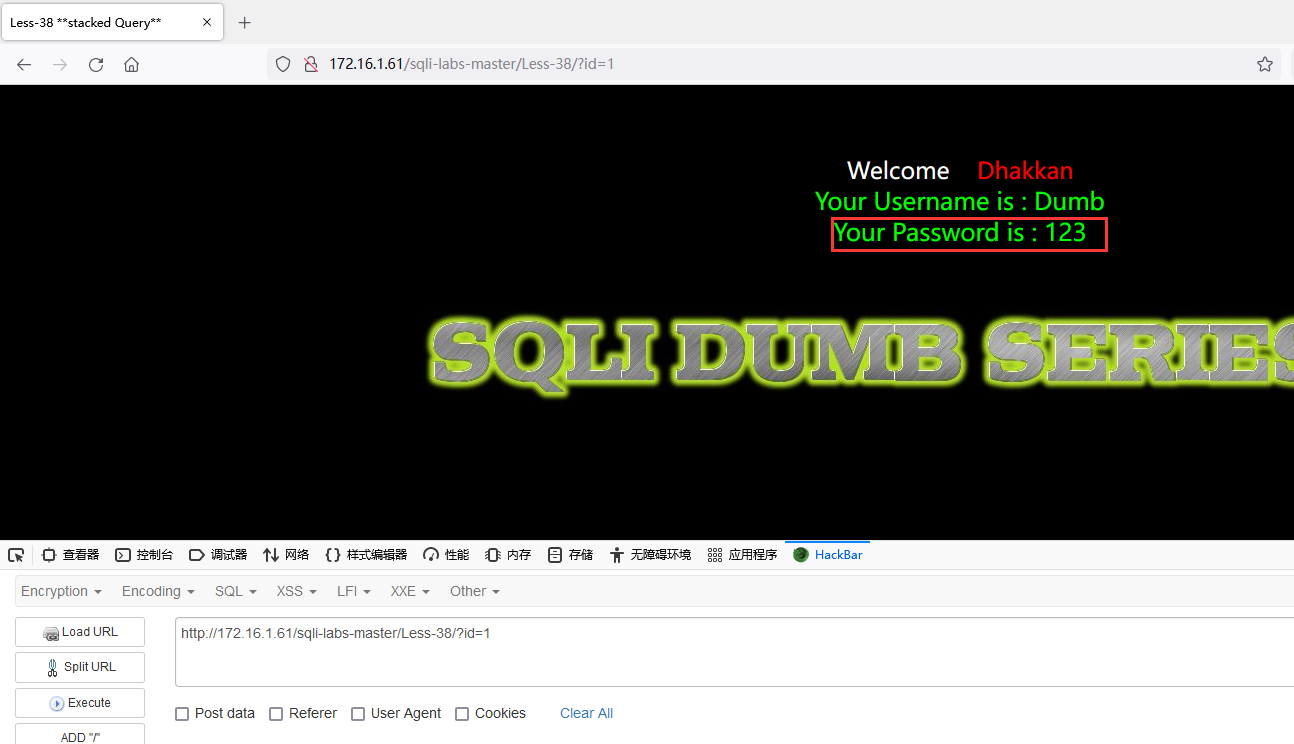This screenshot has width=1294, height=744.
Task: Click the Clear All link
Action: point(586,713)
